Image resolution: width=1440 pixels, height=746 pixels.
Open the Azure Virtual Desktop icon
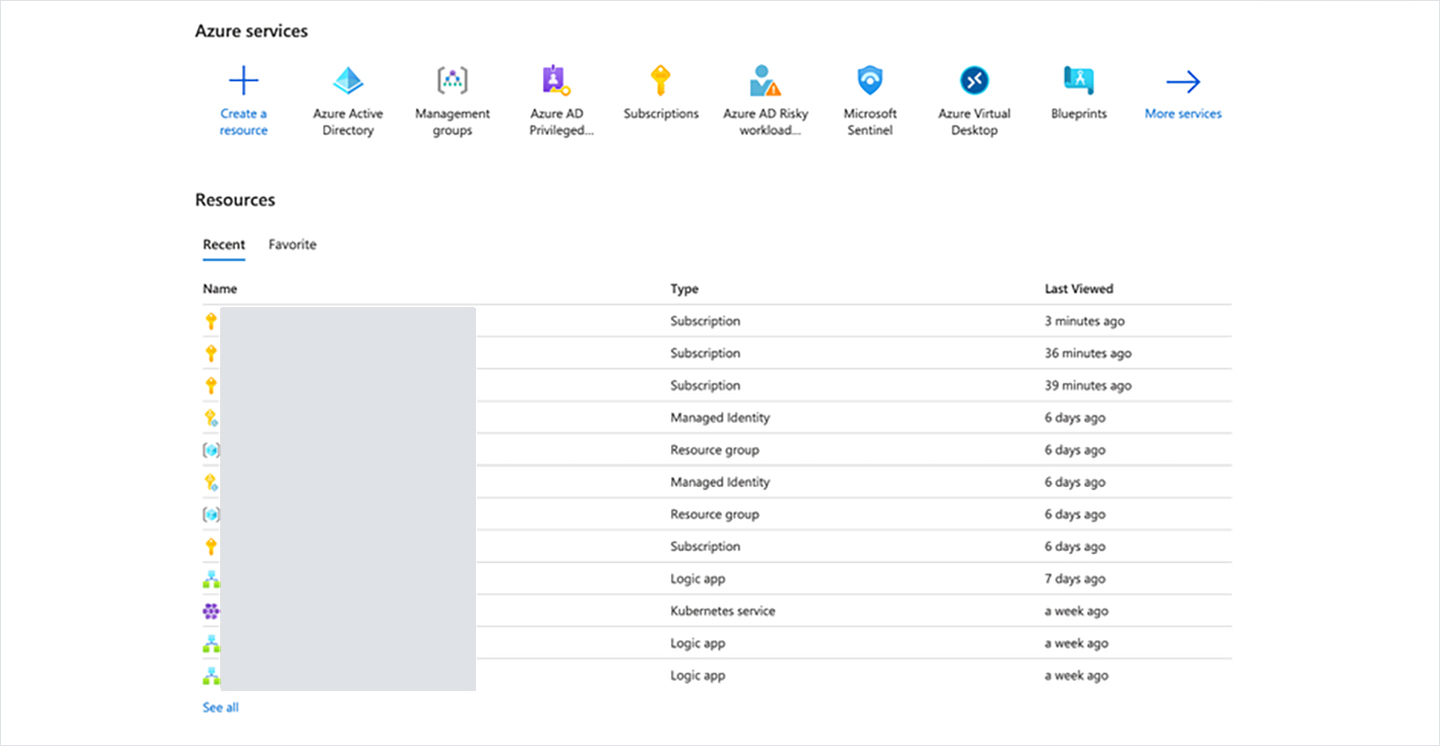click(x=974, y=80)
